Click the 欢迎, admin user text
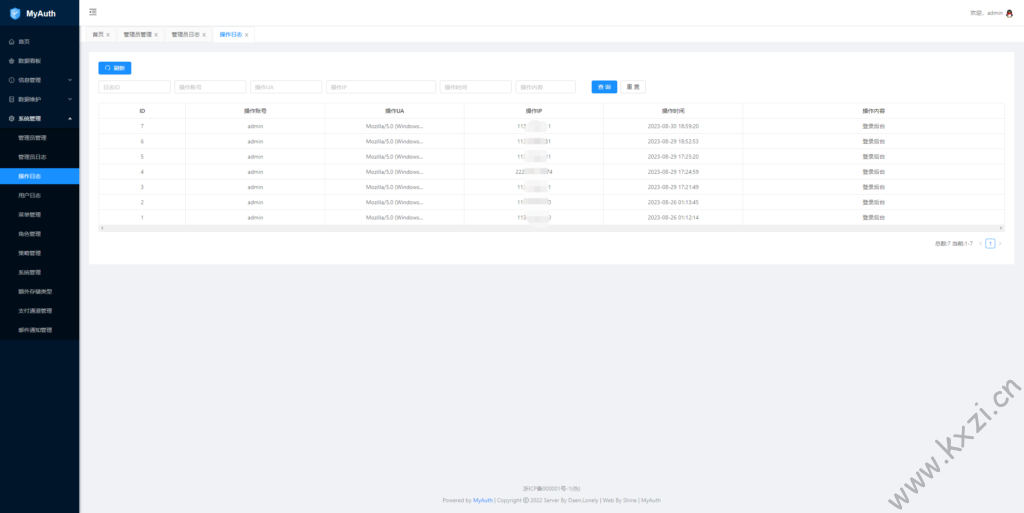Screen dimensions: 1024x513 986,13
